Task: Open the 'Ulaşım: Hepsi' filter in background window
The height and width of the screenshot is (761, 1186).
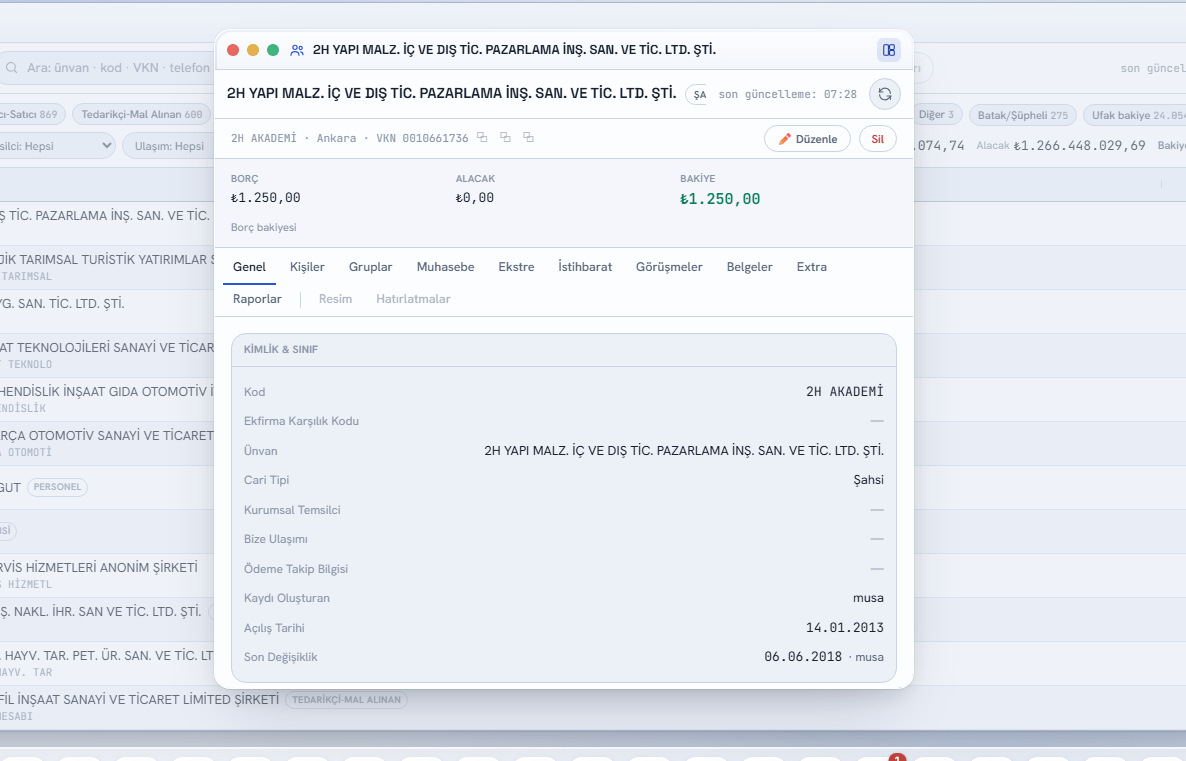Action: 169,146
